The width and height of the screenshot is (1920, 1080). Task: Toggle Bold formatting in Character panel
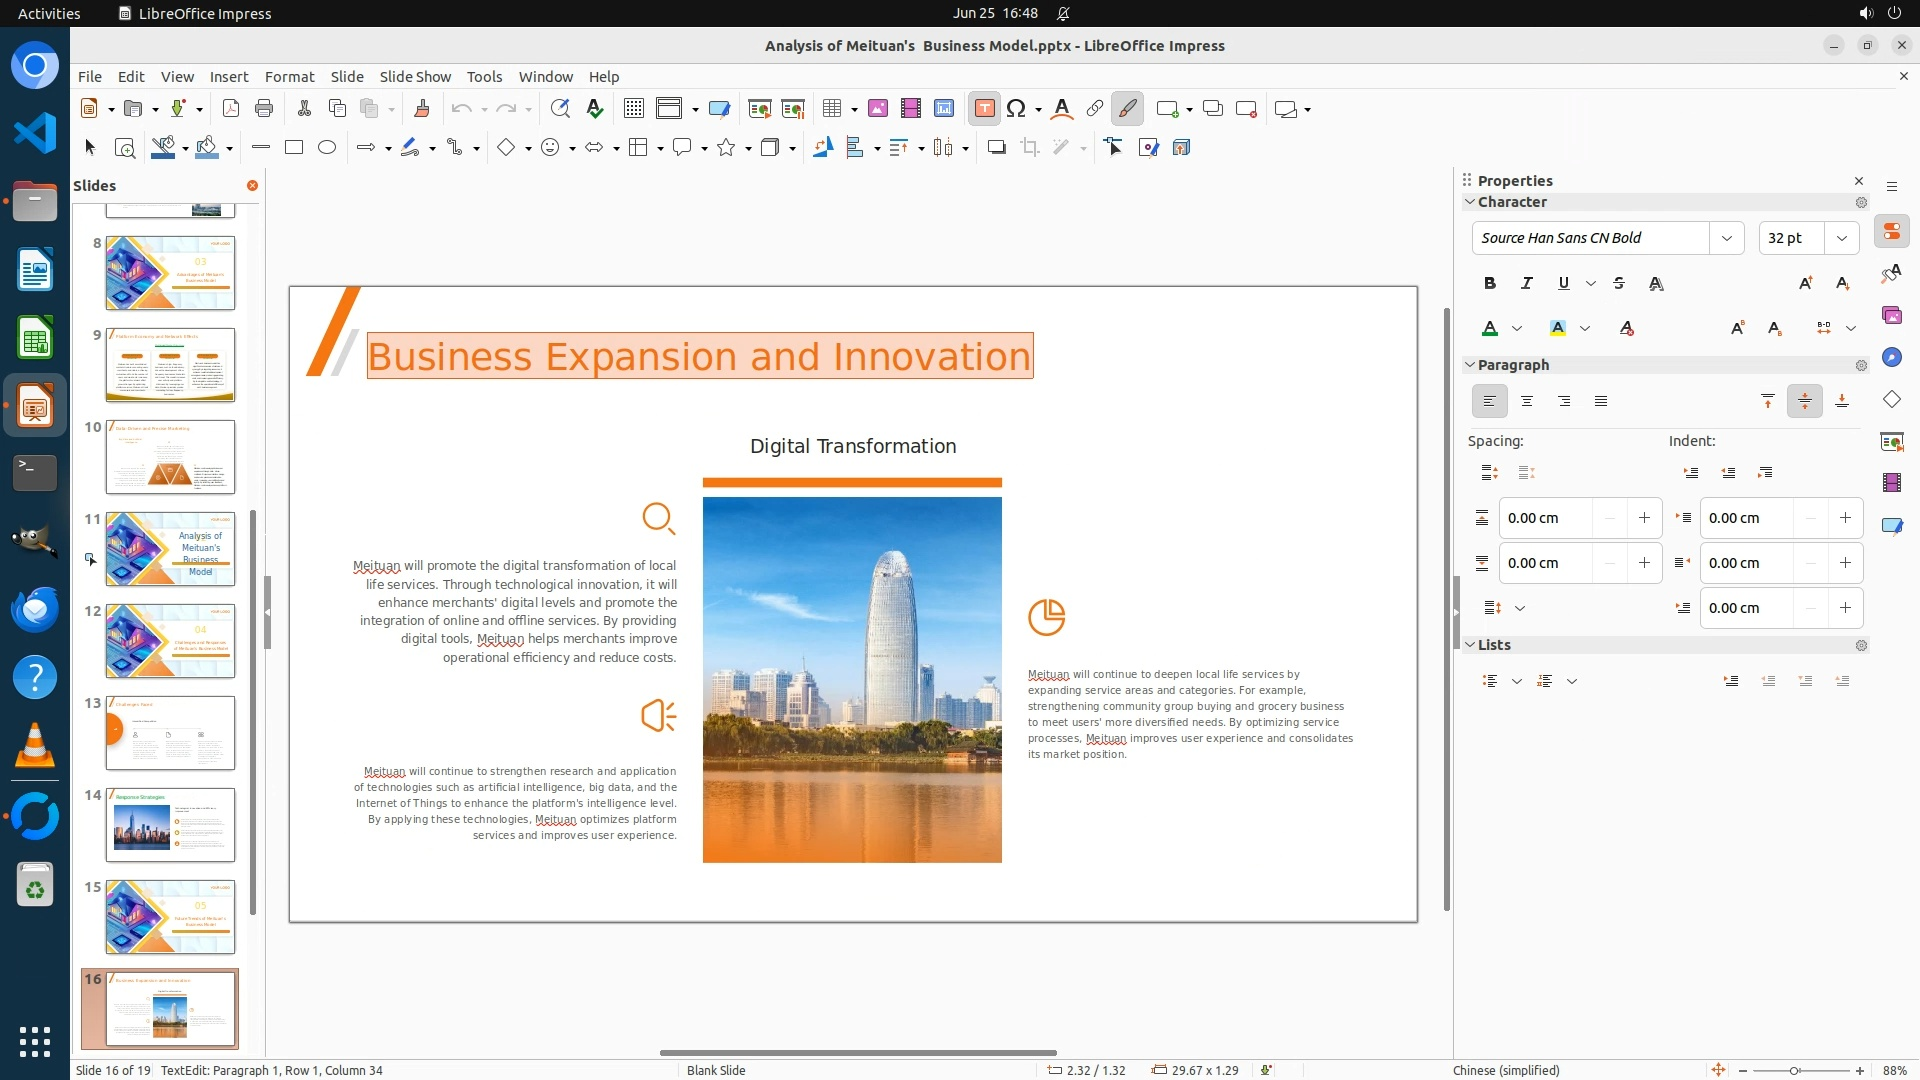[x=1490, y=284]
